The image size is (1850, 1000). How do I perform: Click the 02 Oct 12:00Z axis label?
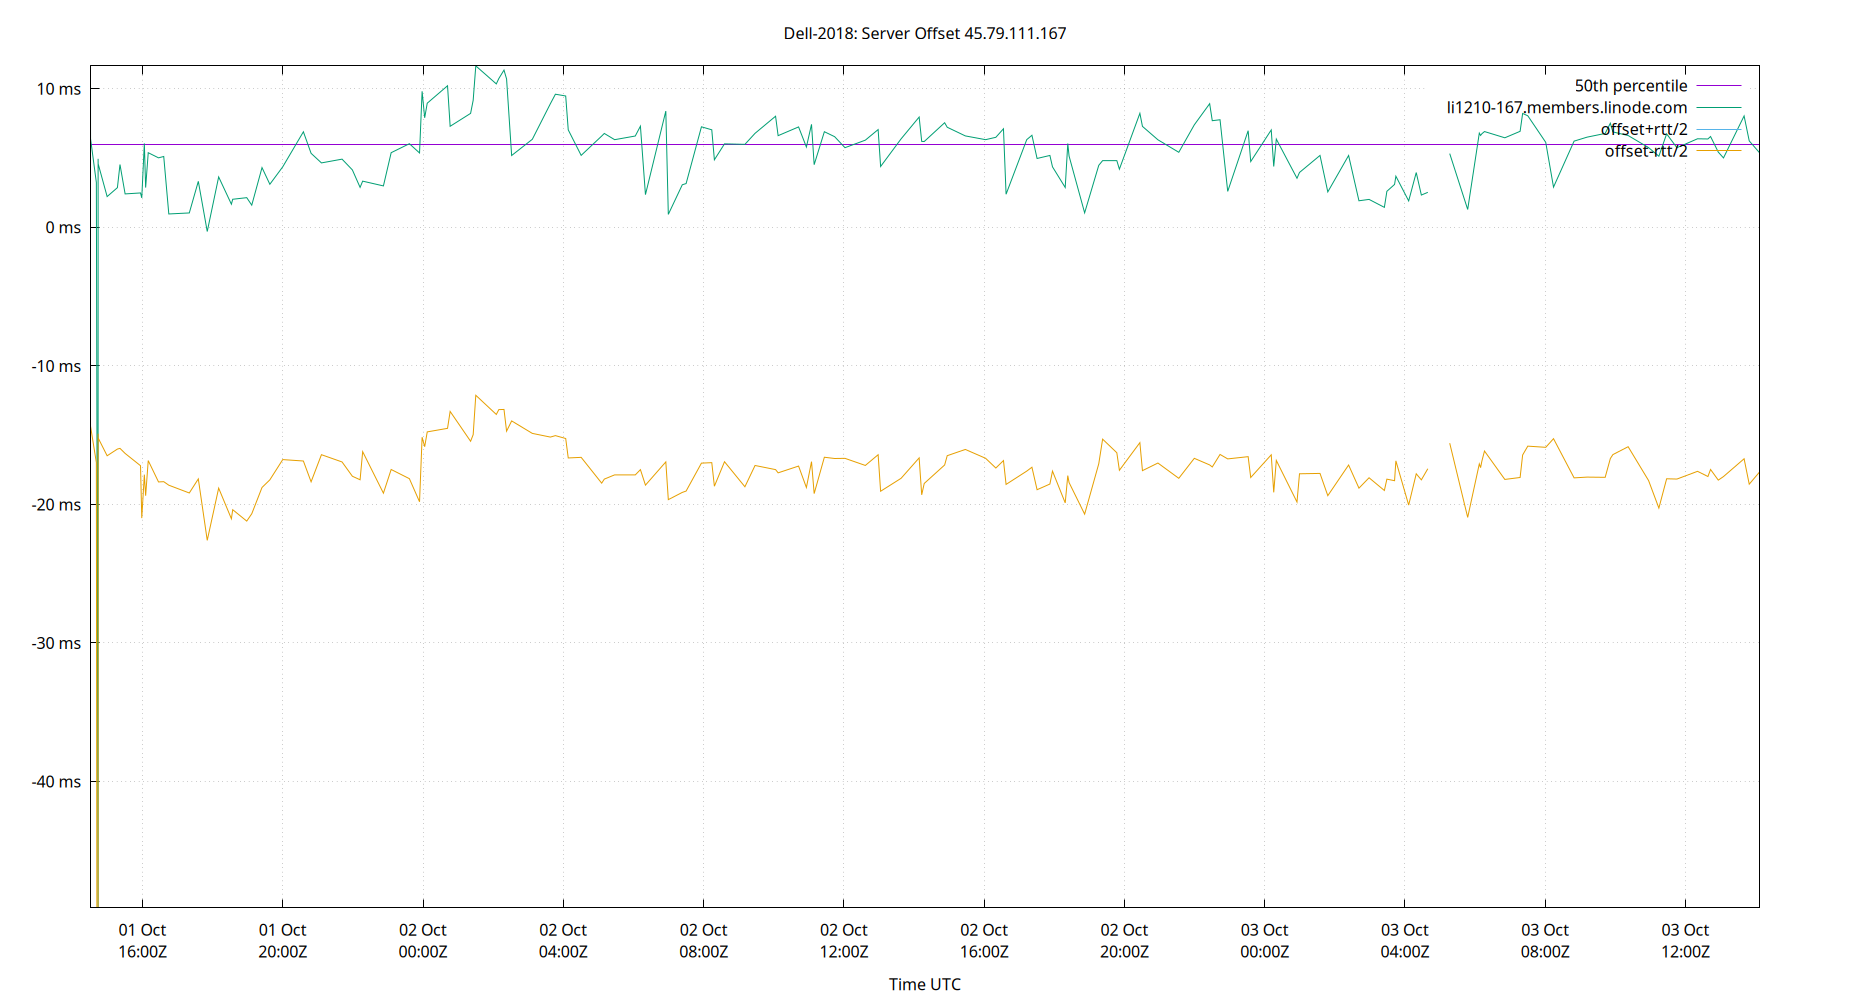tap(844, 941)
